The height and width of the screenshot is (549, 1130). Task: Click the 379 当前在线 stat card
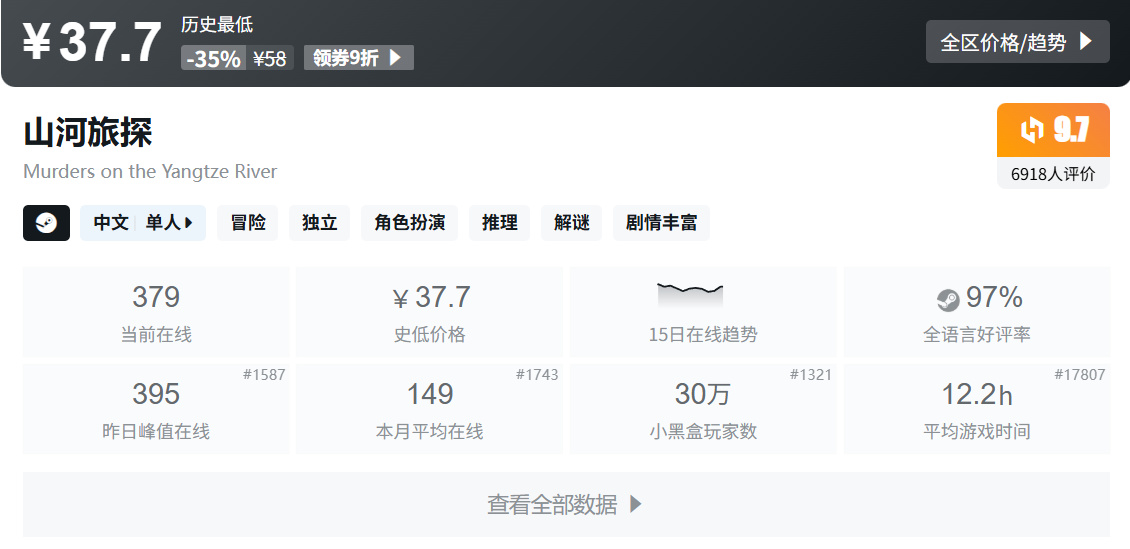point(156,312)
